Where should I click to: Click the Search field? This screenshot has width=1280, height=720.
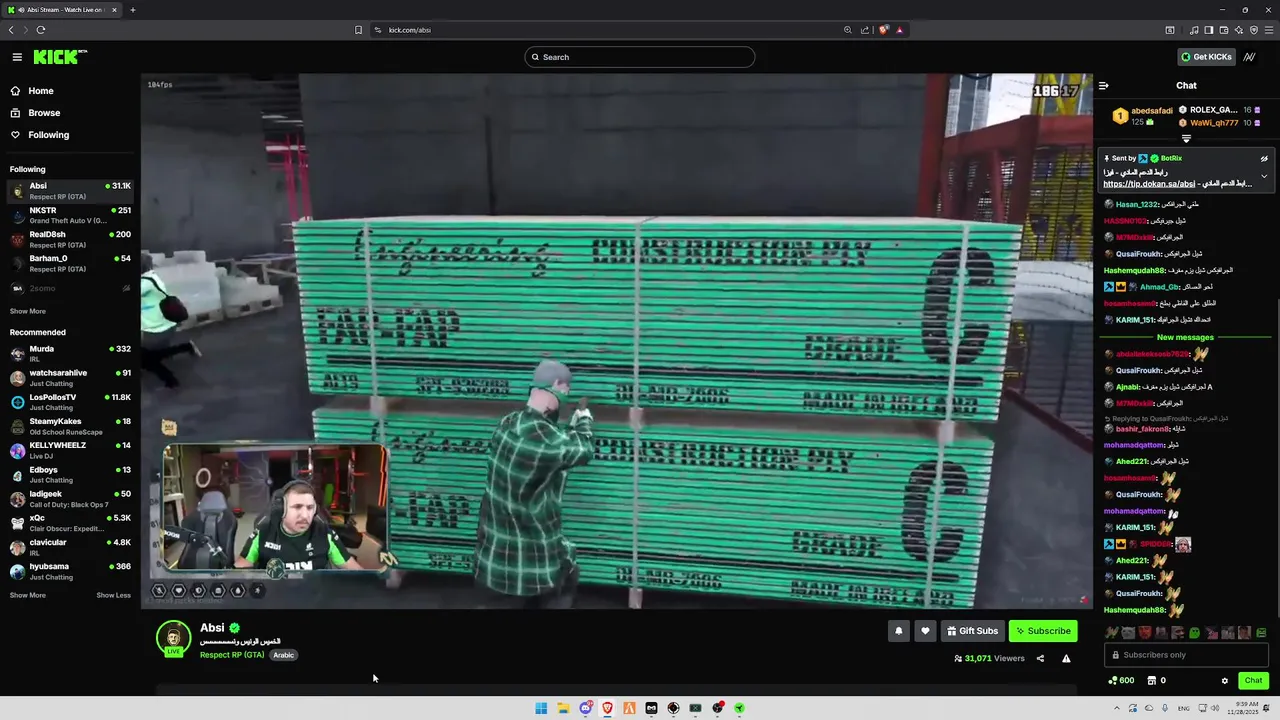[640, 57]
